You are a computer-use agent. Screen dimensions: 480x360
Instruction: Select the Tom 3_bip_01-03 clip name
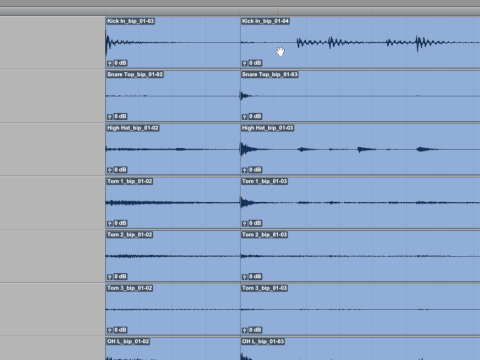(264, 288)
